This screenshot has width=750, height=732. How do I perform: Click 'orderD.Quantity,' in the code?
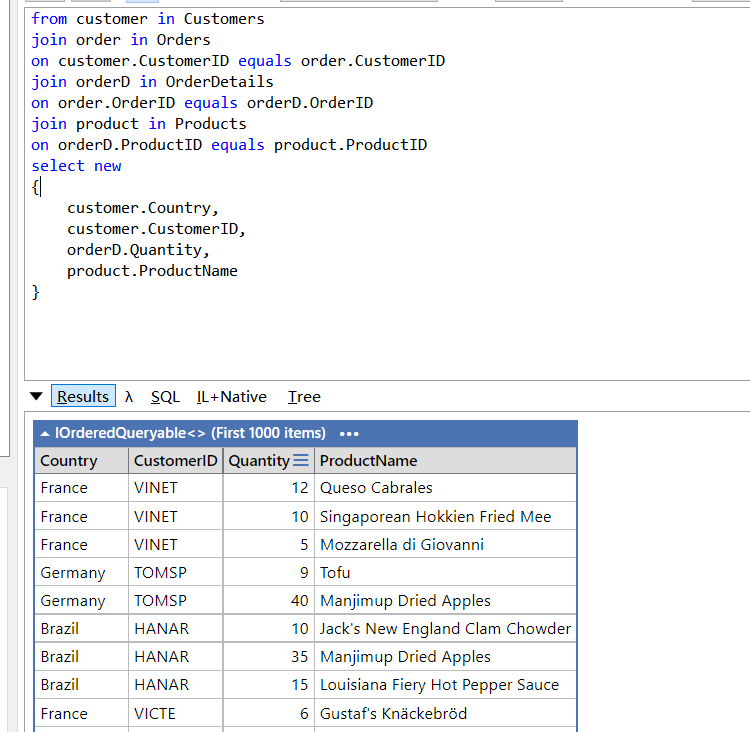138,250
